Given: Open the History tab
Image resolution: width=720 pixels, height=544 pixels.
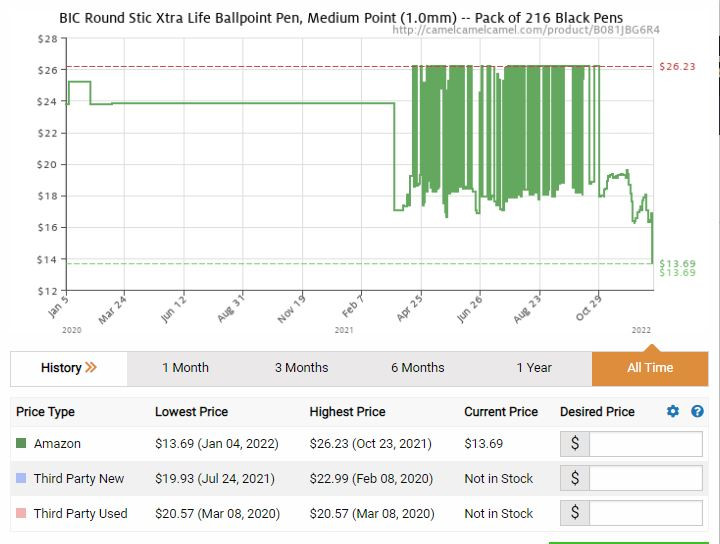Looking at the screenshot, I should point(69,368).
